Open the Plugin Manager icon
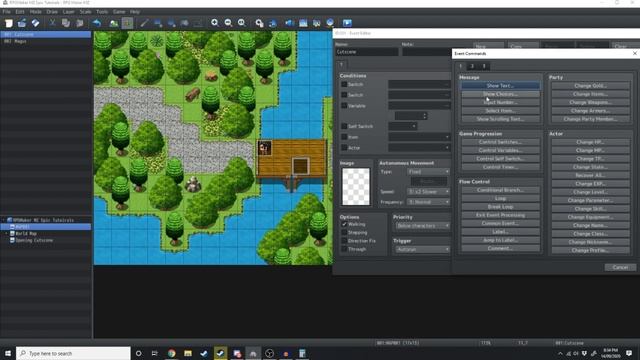This screenshot has width=640, height=360. 273,23
